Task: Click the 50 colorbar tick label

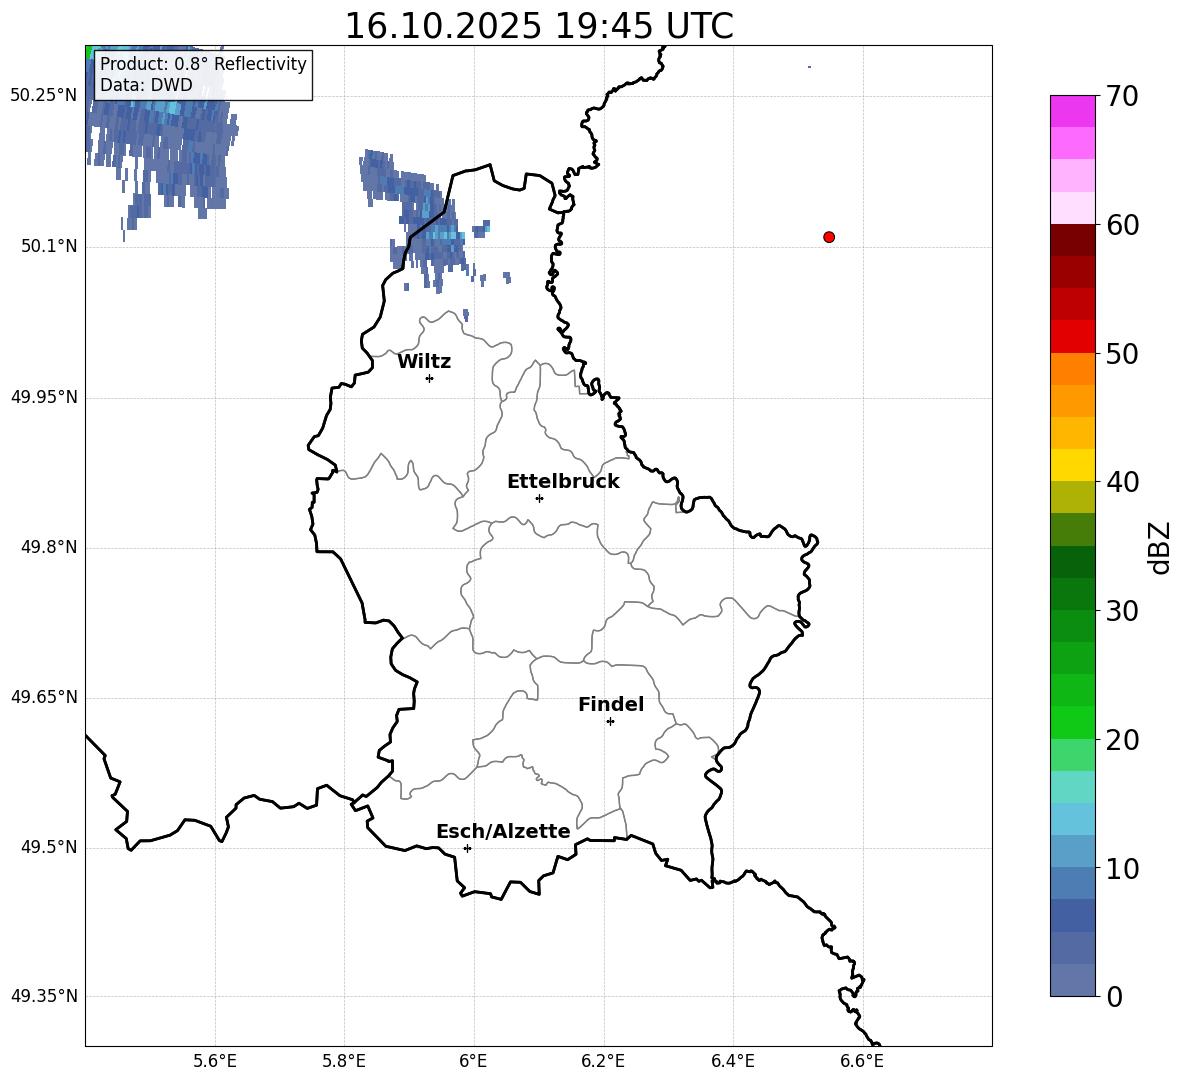Action: click(1122, 353)
